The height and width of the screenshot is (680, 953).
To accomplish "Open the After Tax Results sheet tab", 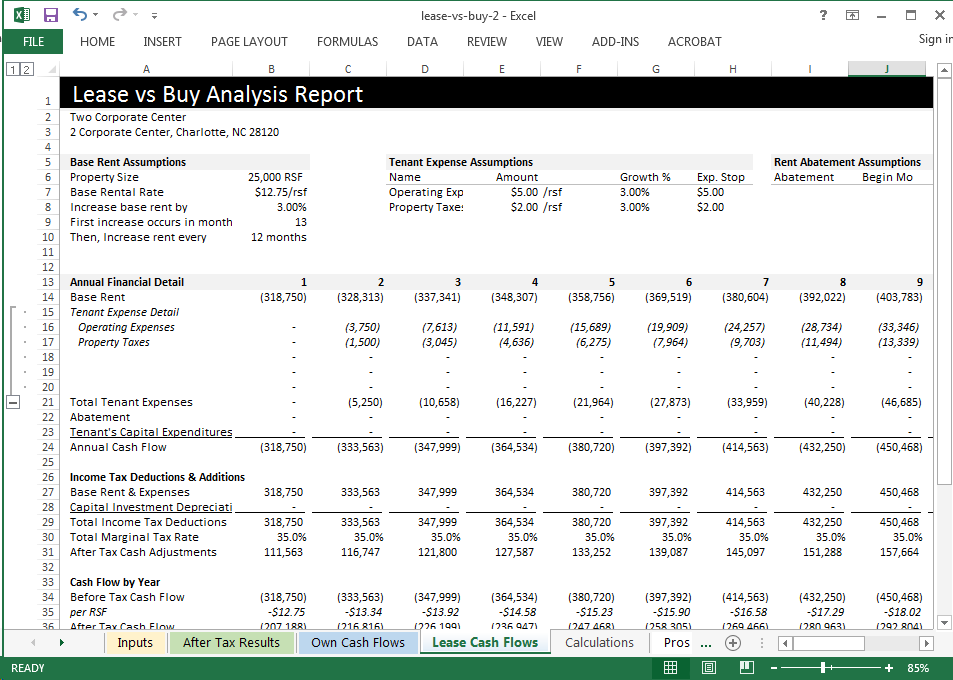I will 231,642.
